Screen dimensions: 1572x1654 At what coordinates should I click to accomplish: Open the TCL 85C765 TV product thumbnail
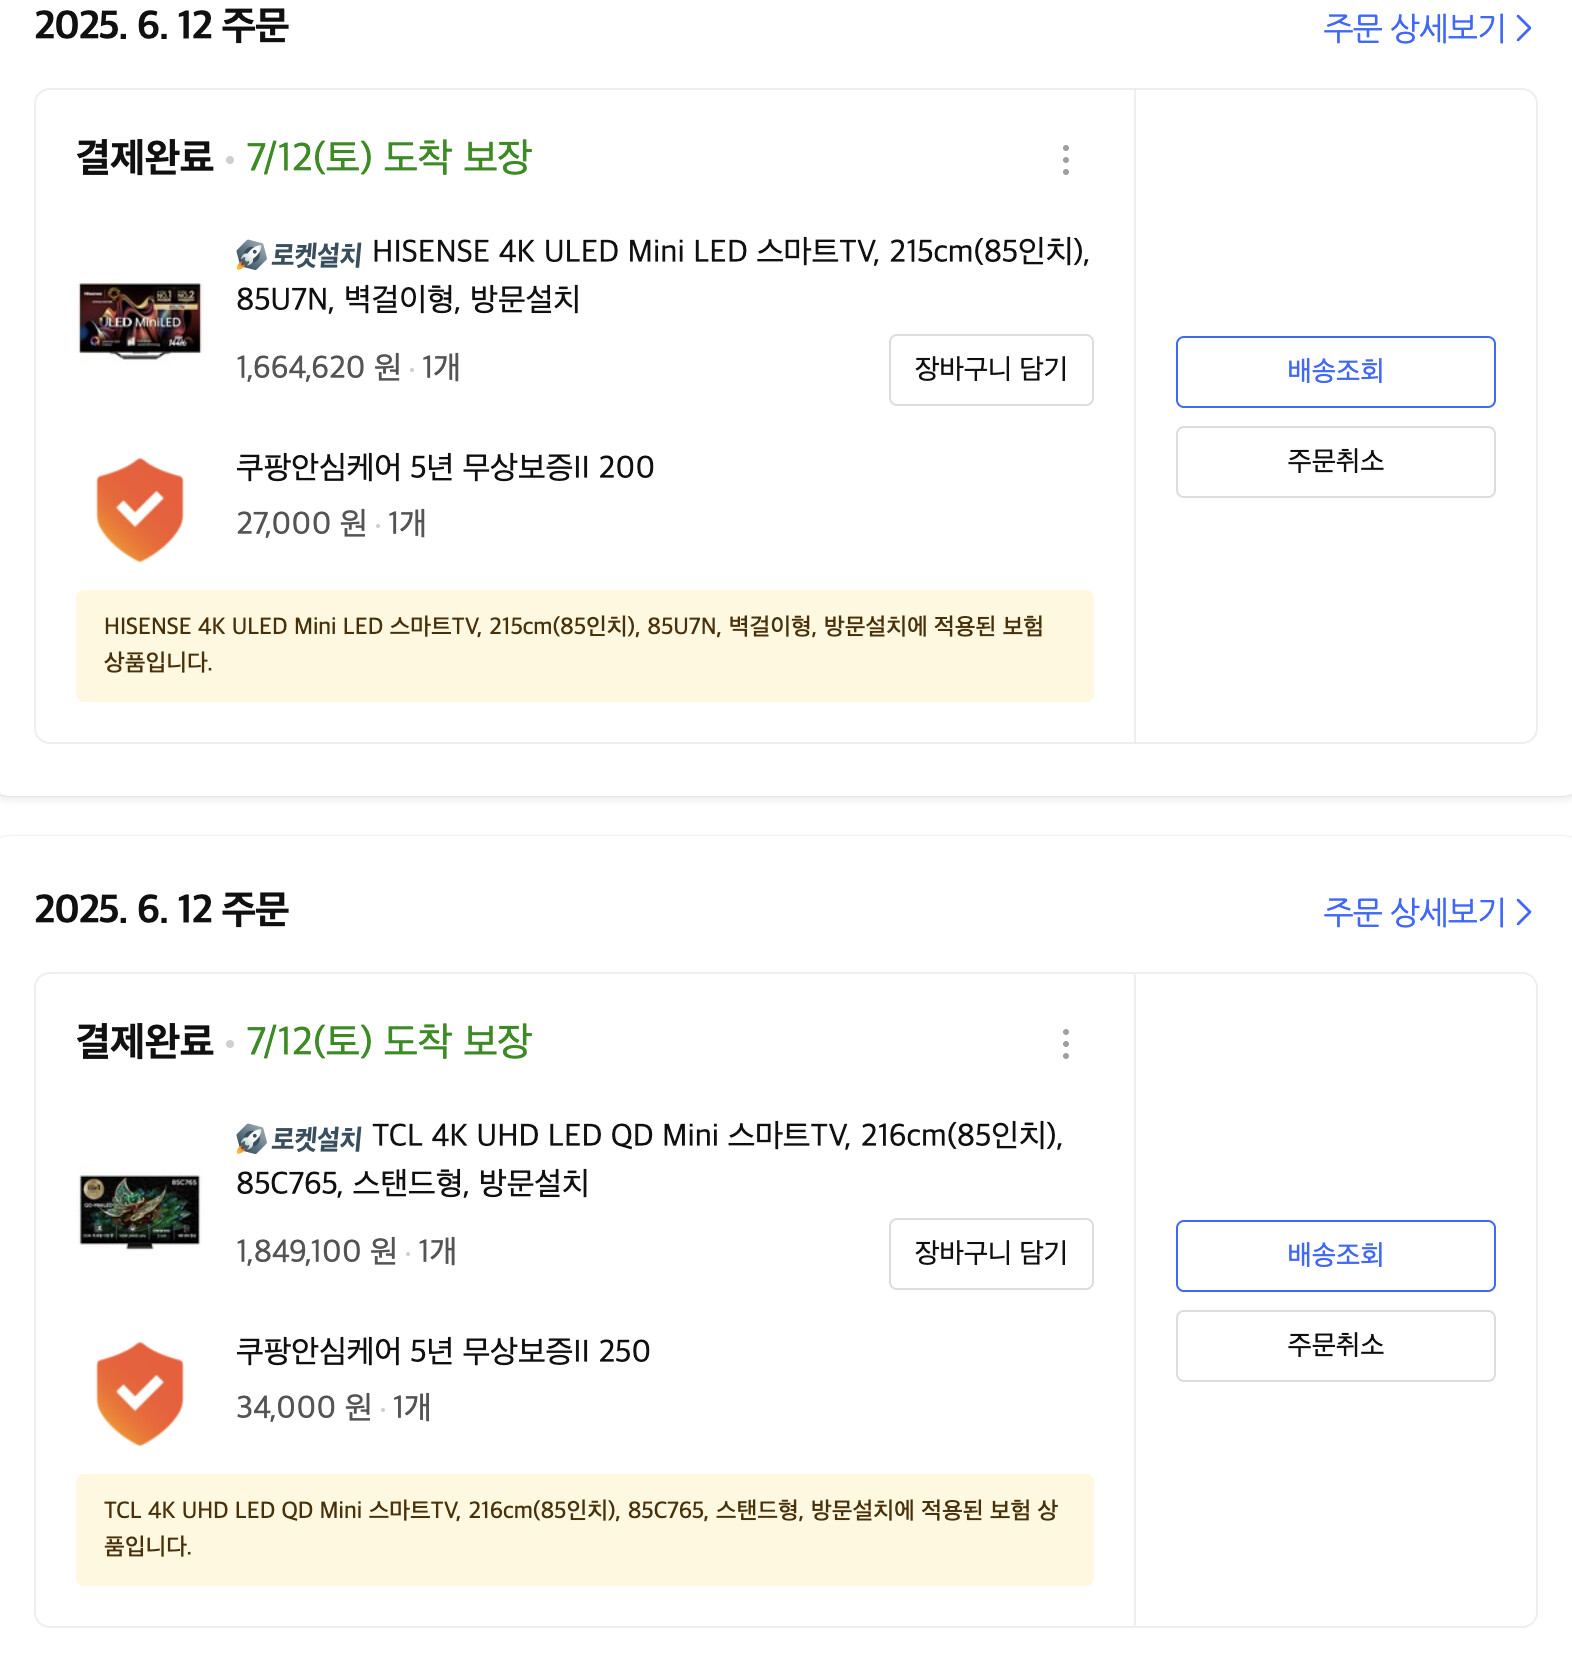point(140,1210)
